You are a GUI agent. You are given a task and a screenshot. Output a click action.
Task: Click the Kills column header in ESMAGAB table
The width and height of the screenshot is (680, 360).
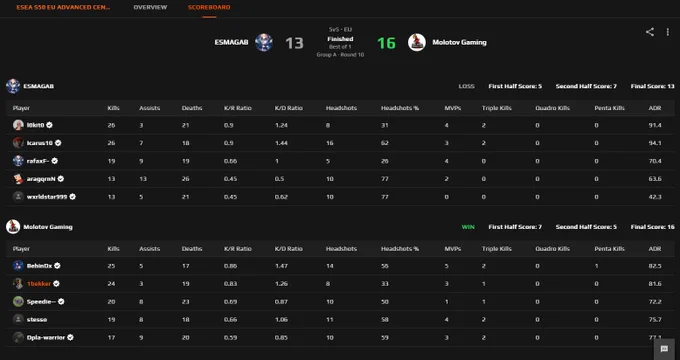click(113, 108)
